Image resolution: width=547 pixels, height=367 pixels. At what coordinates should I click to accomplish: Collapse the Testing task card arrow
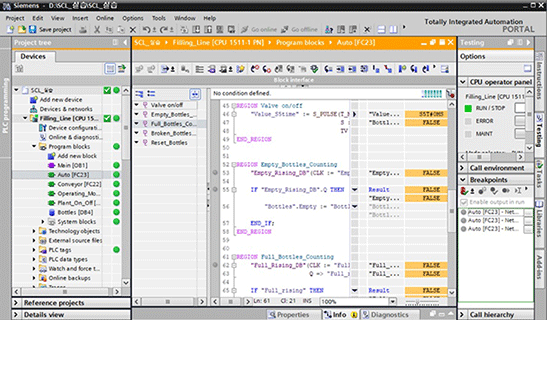(529, 43)
